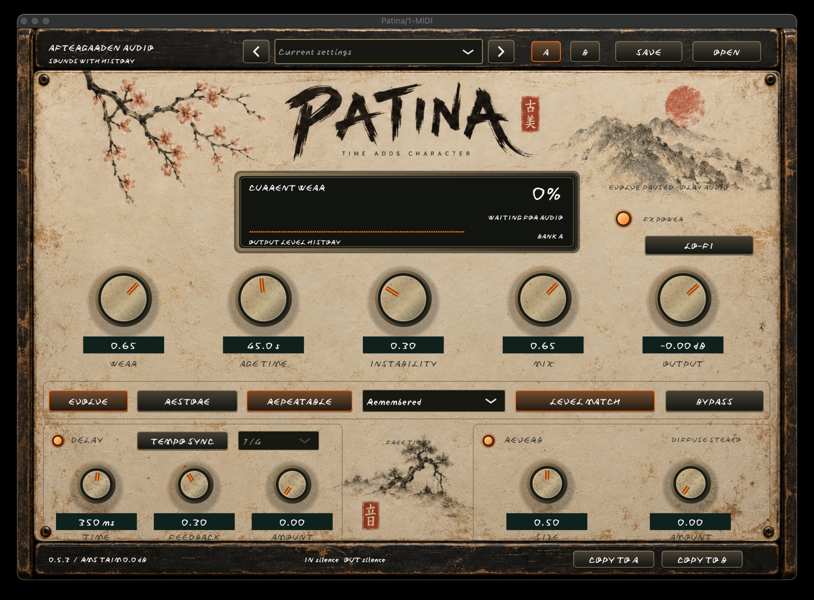Click the Copy to B button

(702, 560)
